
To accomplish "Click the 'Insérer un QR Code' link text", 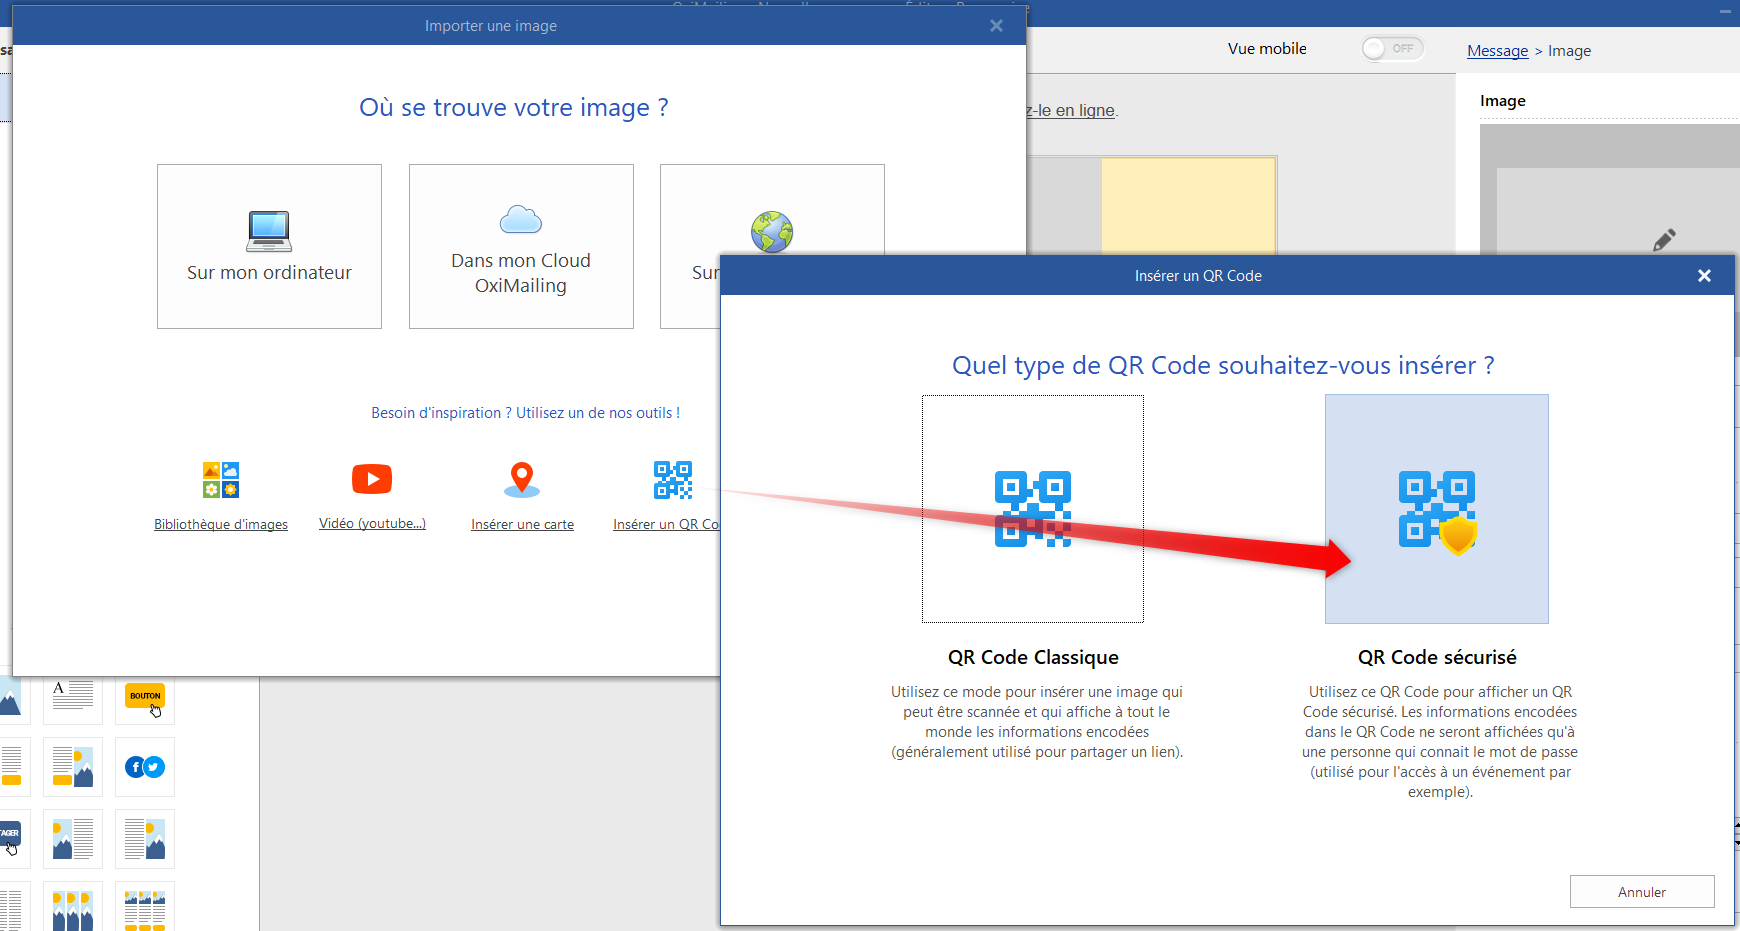I will 666,524.
